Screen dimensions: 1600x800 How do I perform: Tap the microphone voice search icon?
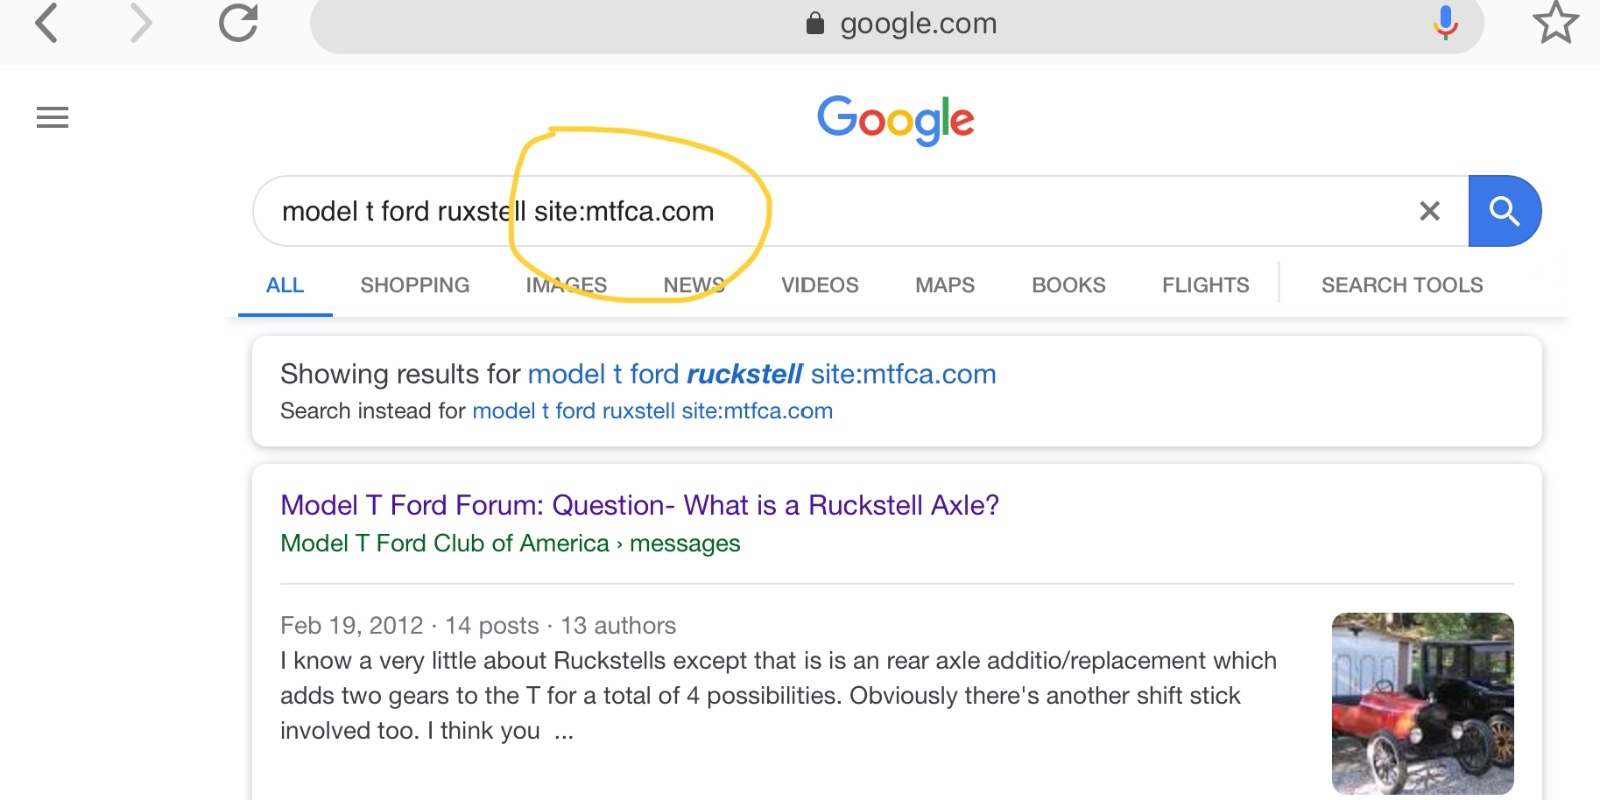click(x=1445, y=23)
